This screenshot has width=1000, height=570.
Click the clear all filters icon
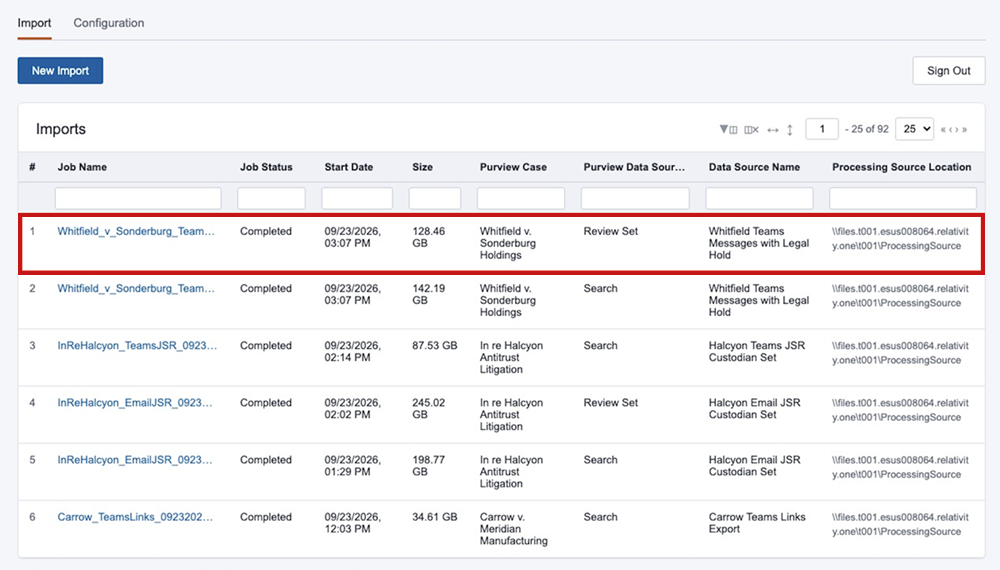pos(751,129)
